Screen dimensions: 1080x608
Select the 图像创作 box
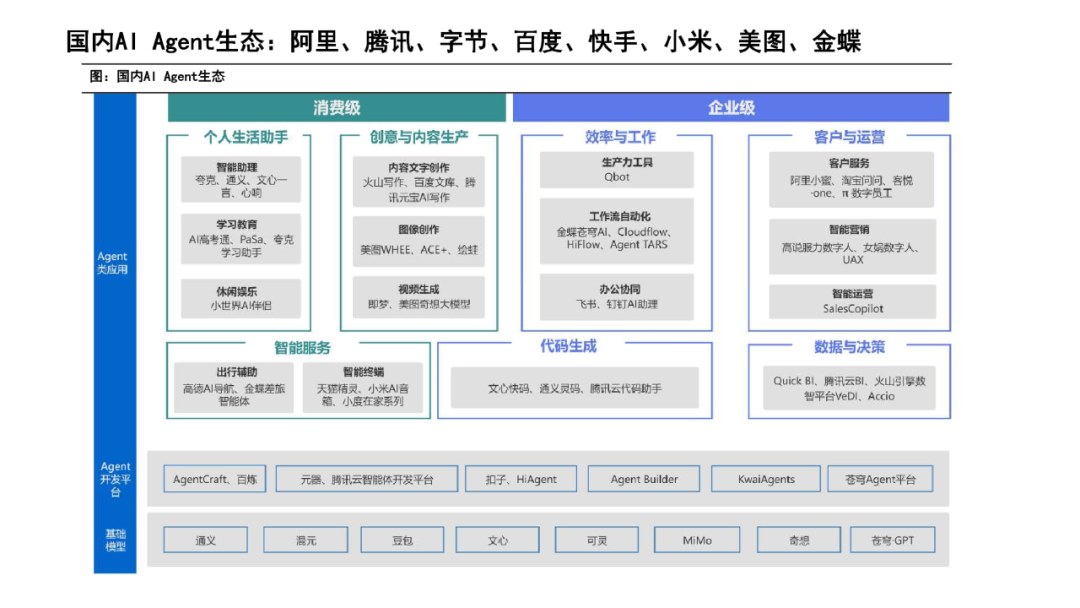tap(419, 241)
